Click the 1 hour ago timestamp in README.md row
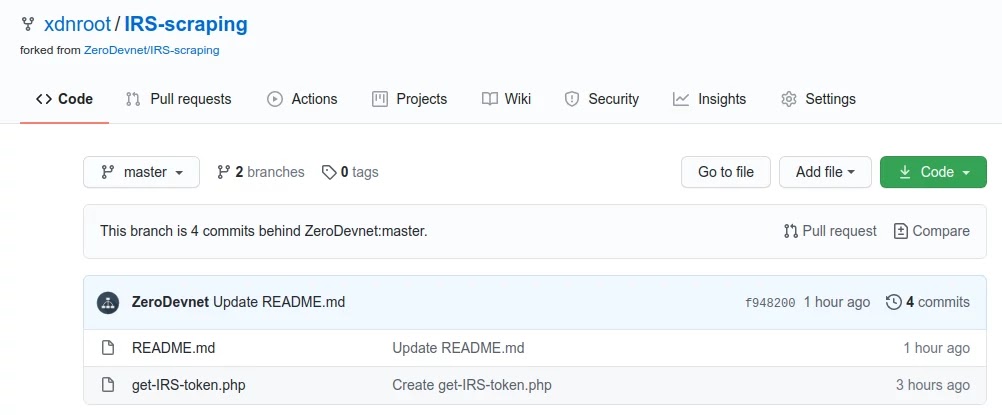The image size is (1002, 415). (x=936, y=348)
